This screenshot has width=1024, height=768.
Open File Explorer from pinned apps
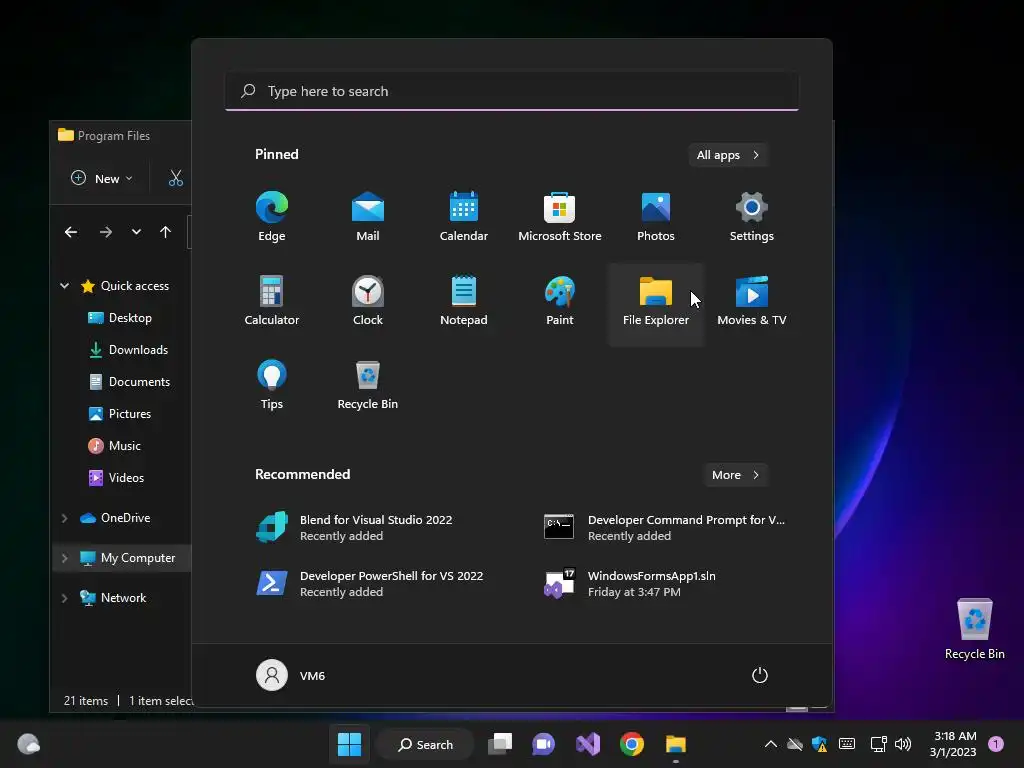click(x=656, y=304)
